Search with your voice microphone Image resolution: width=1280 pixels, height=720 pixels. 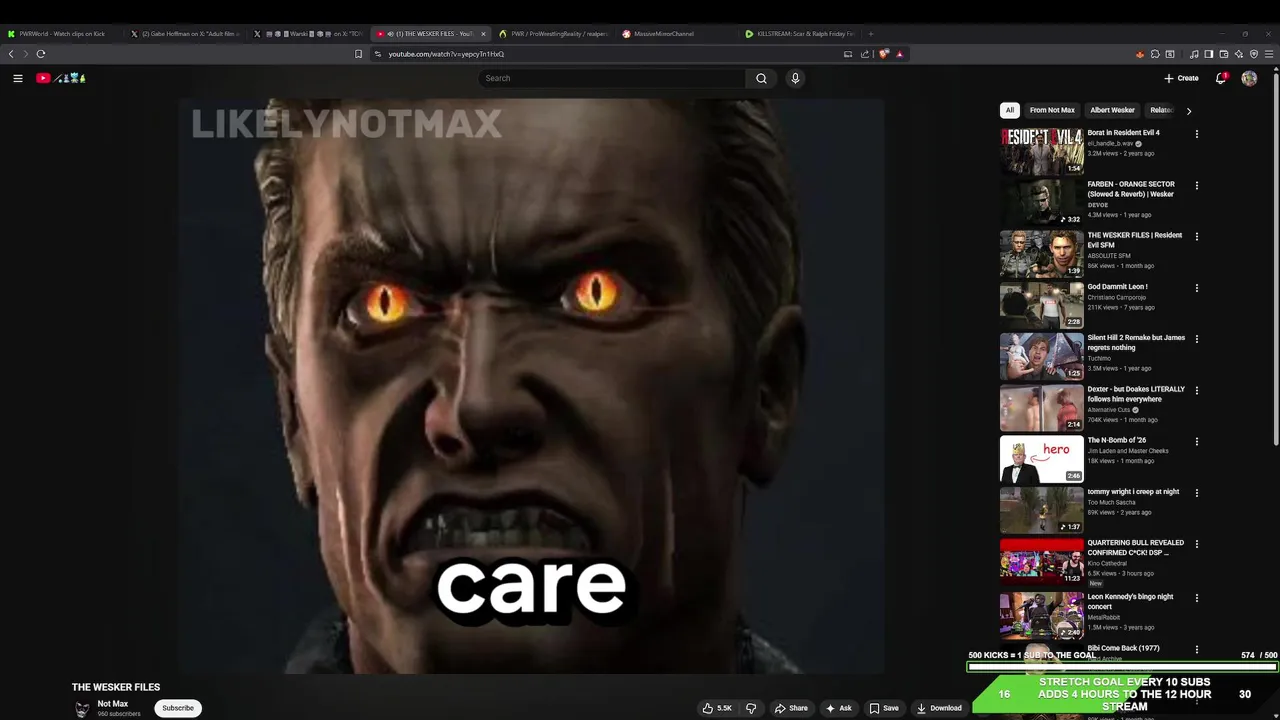(x=795, y=78)
